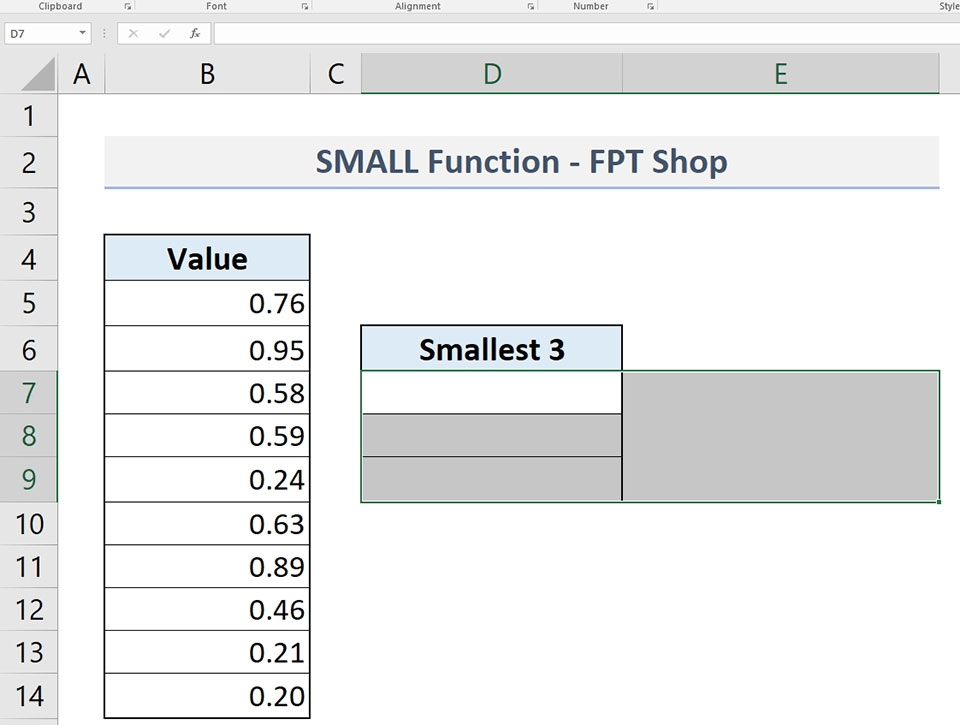
Task: Click the Name Box showing D7
Action: 40,33
